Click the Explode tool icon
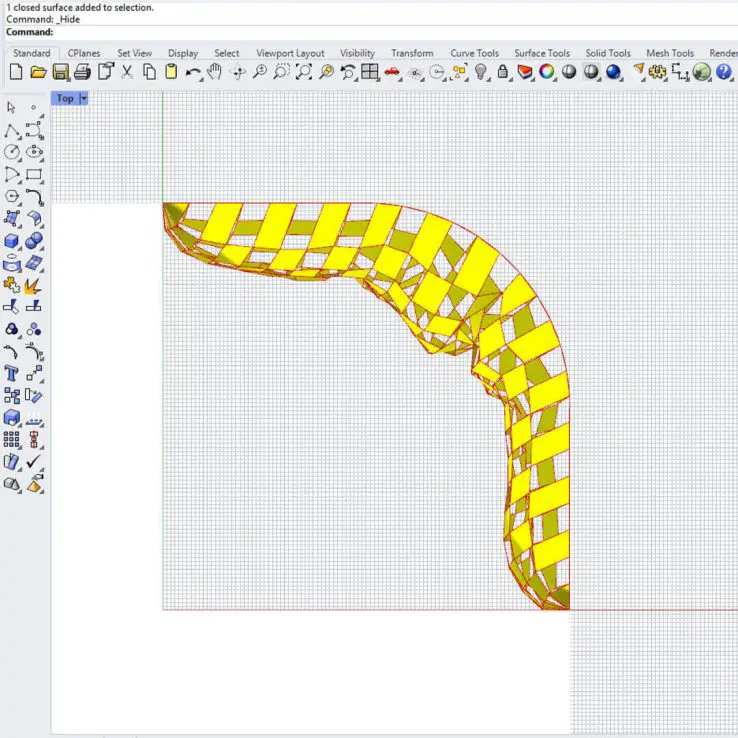This screenshot has height=738, width=738. (34, 285)
